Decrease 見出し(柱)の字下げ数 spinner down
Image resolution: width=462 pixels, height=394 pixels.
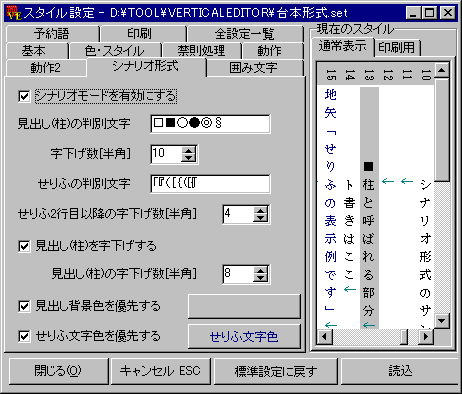[260, 278]
